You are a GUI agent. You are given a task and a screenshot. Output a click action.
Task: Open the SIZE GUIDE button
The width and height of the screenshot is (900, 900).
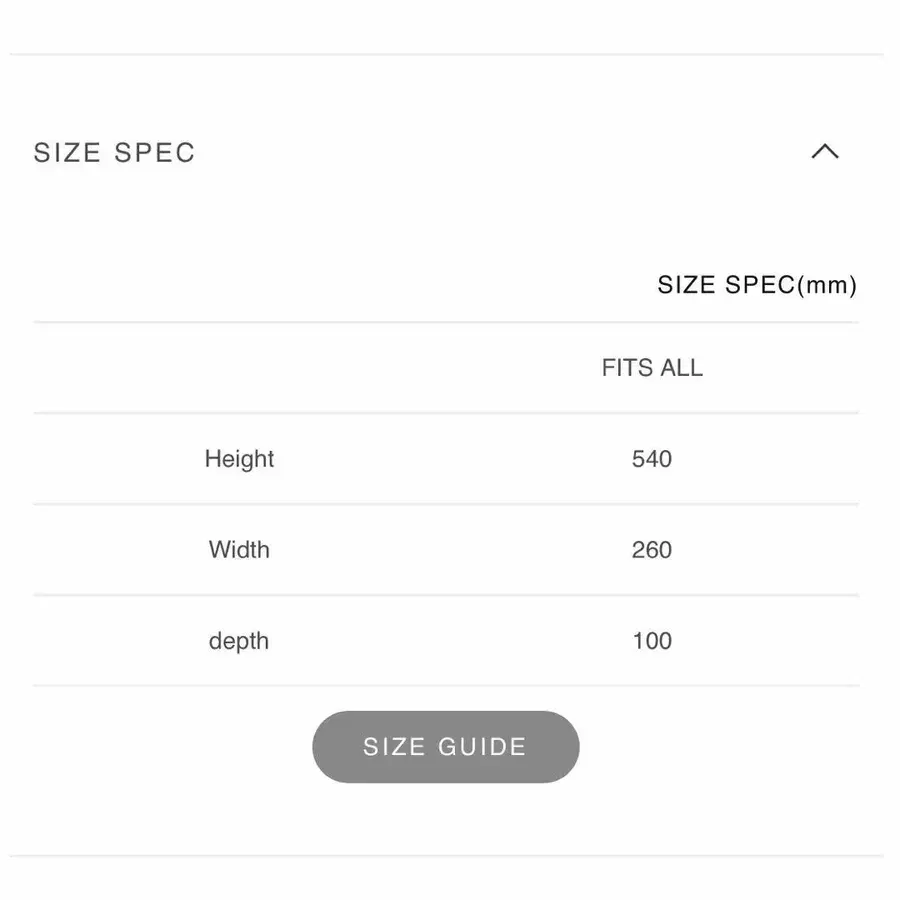pyautogui.click(x=445, y=746)
